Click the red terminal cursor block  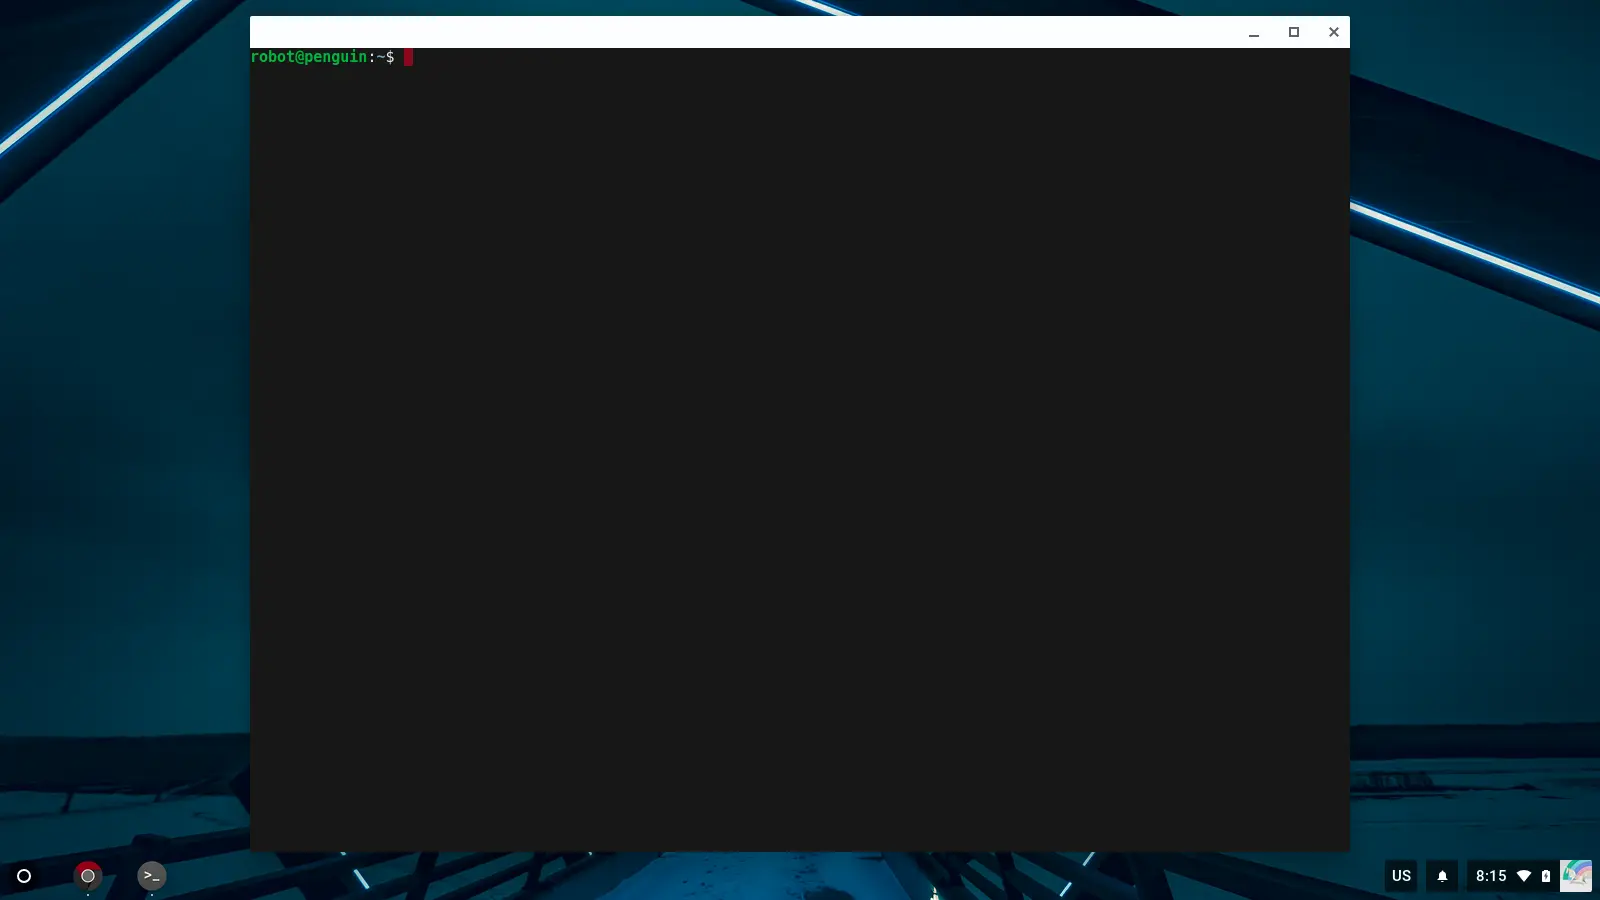coord(408,57)
